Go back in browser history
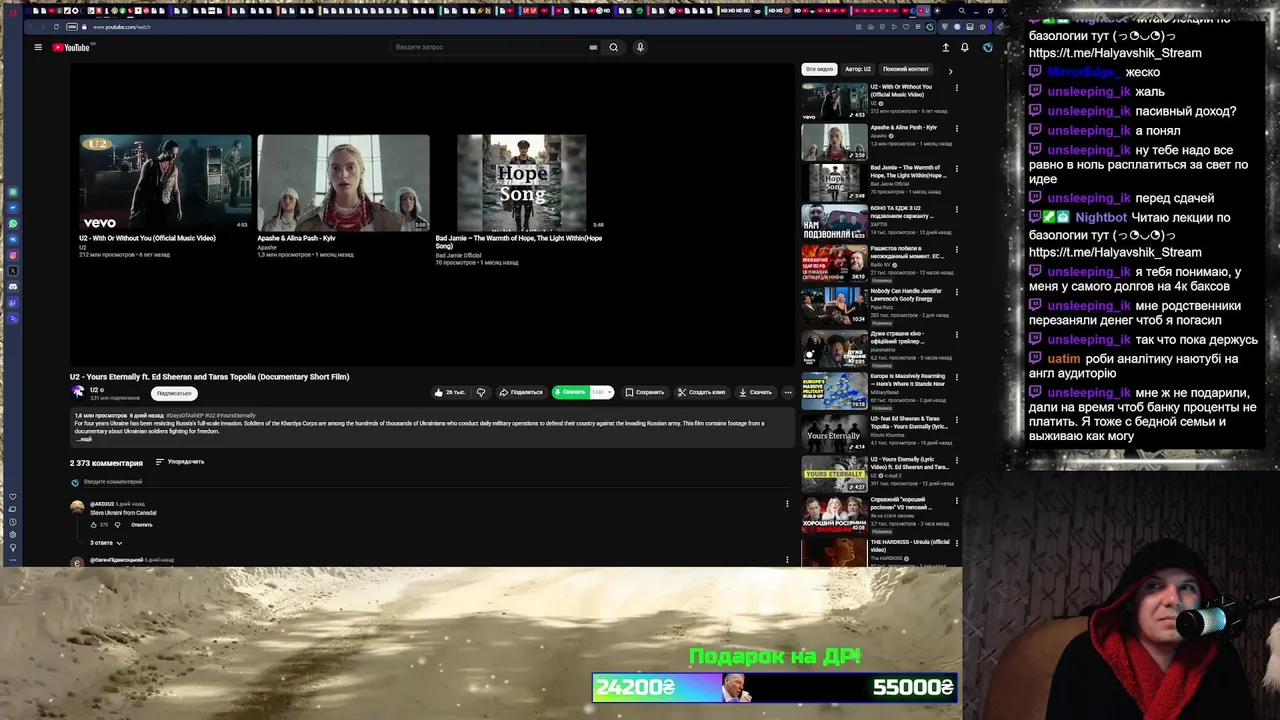1280x720 pixels. (x=31, y=27)
